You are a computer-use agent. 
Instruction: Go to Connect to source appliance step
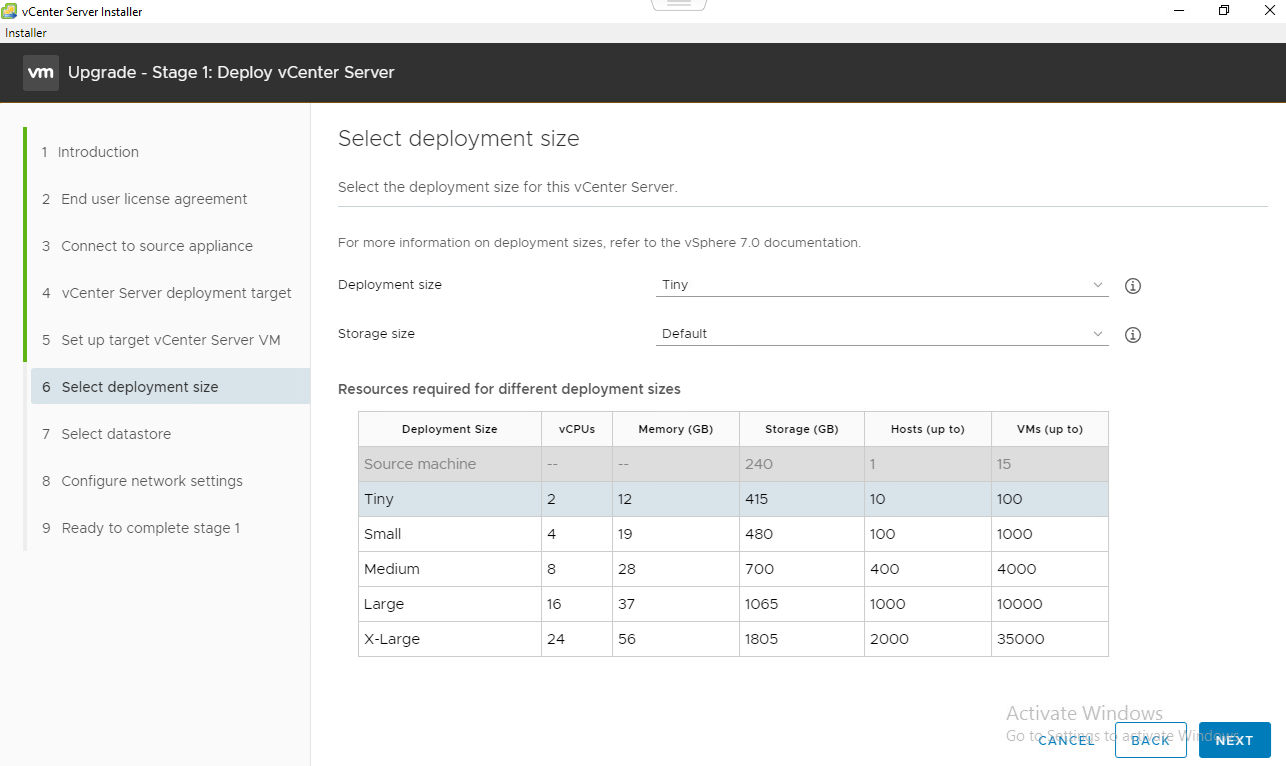(x=157, y=246)
